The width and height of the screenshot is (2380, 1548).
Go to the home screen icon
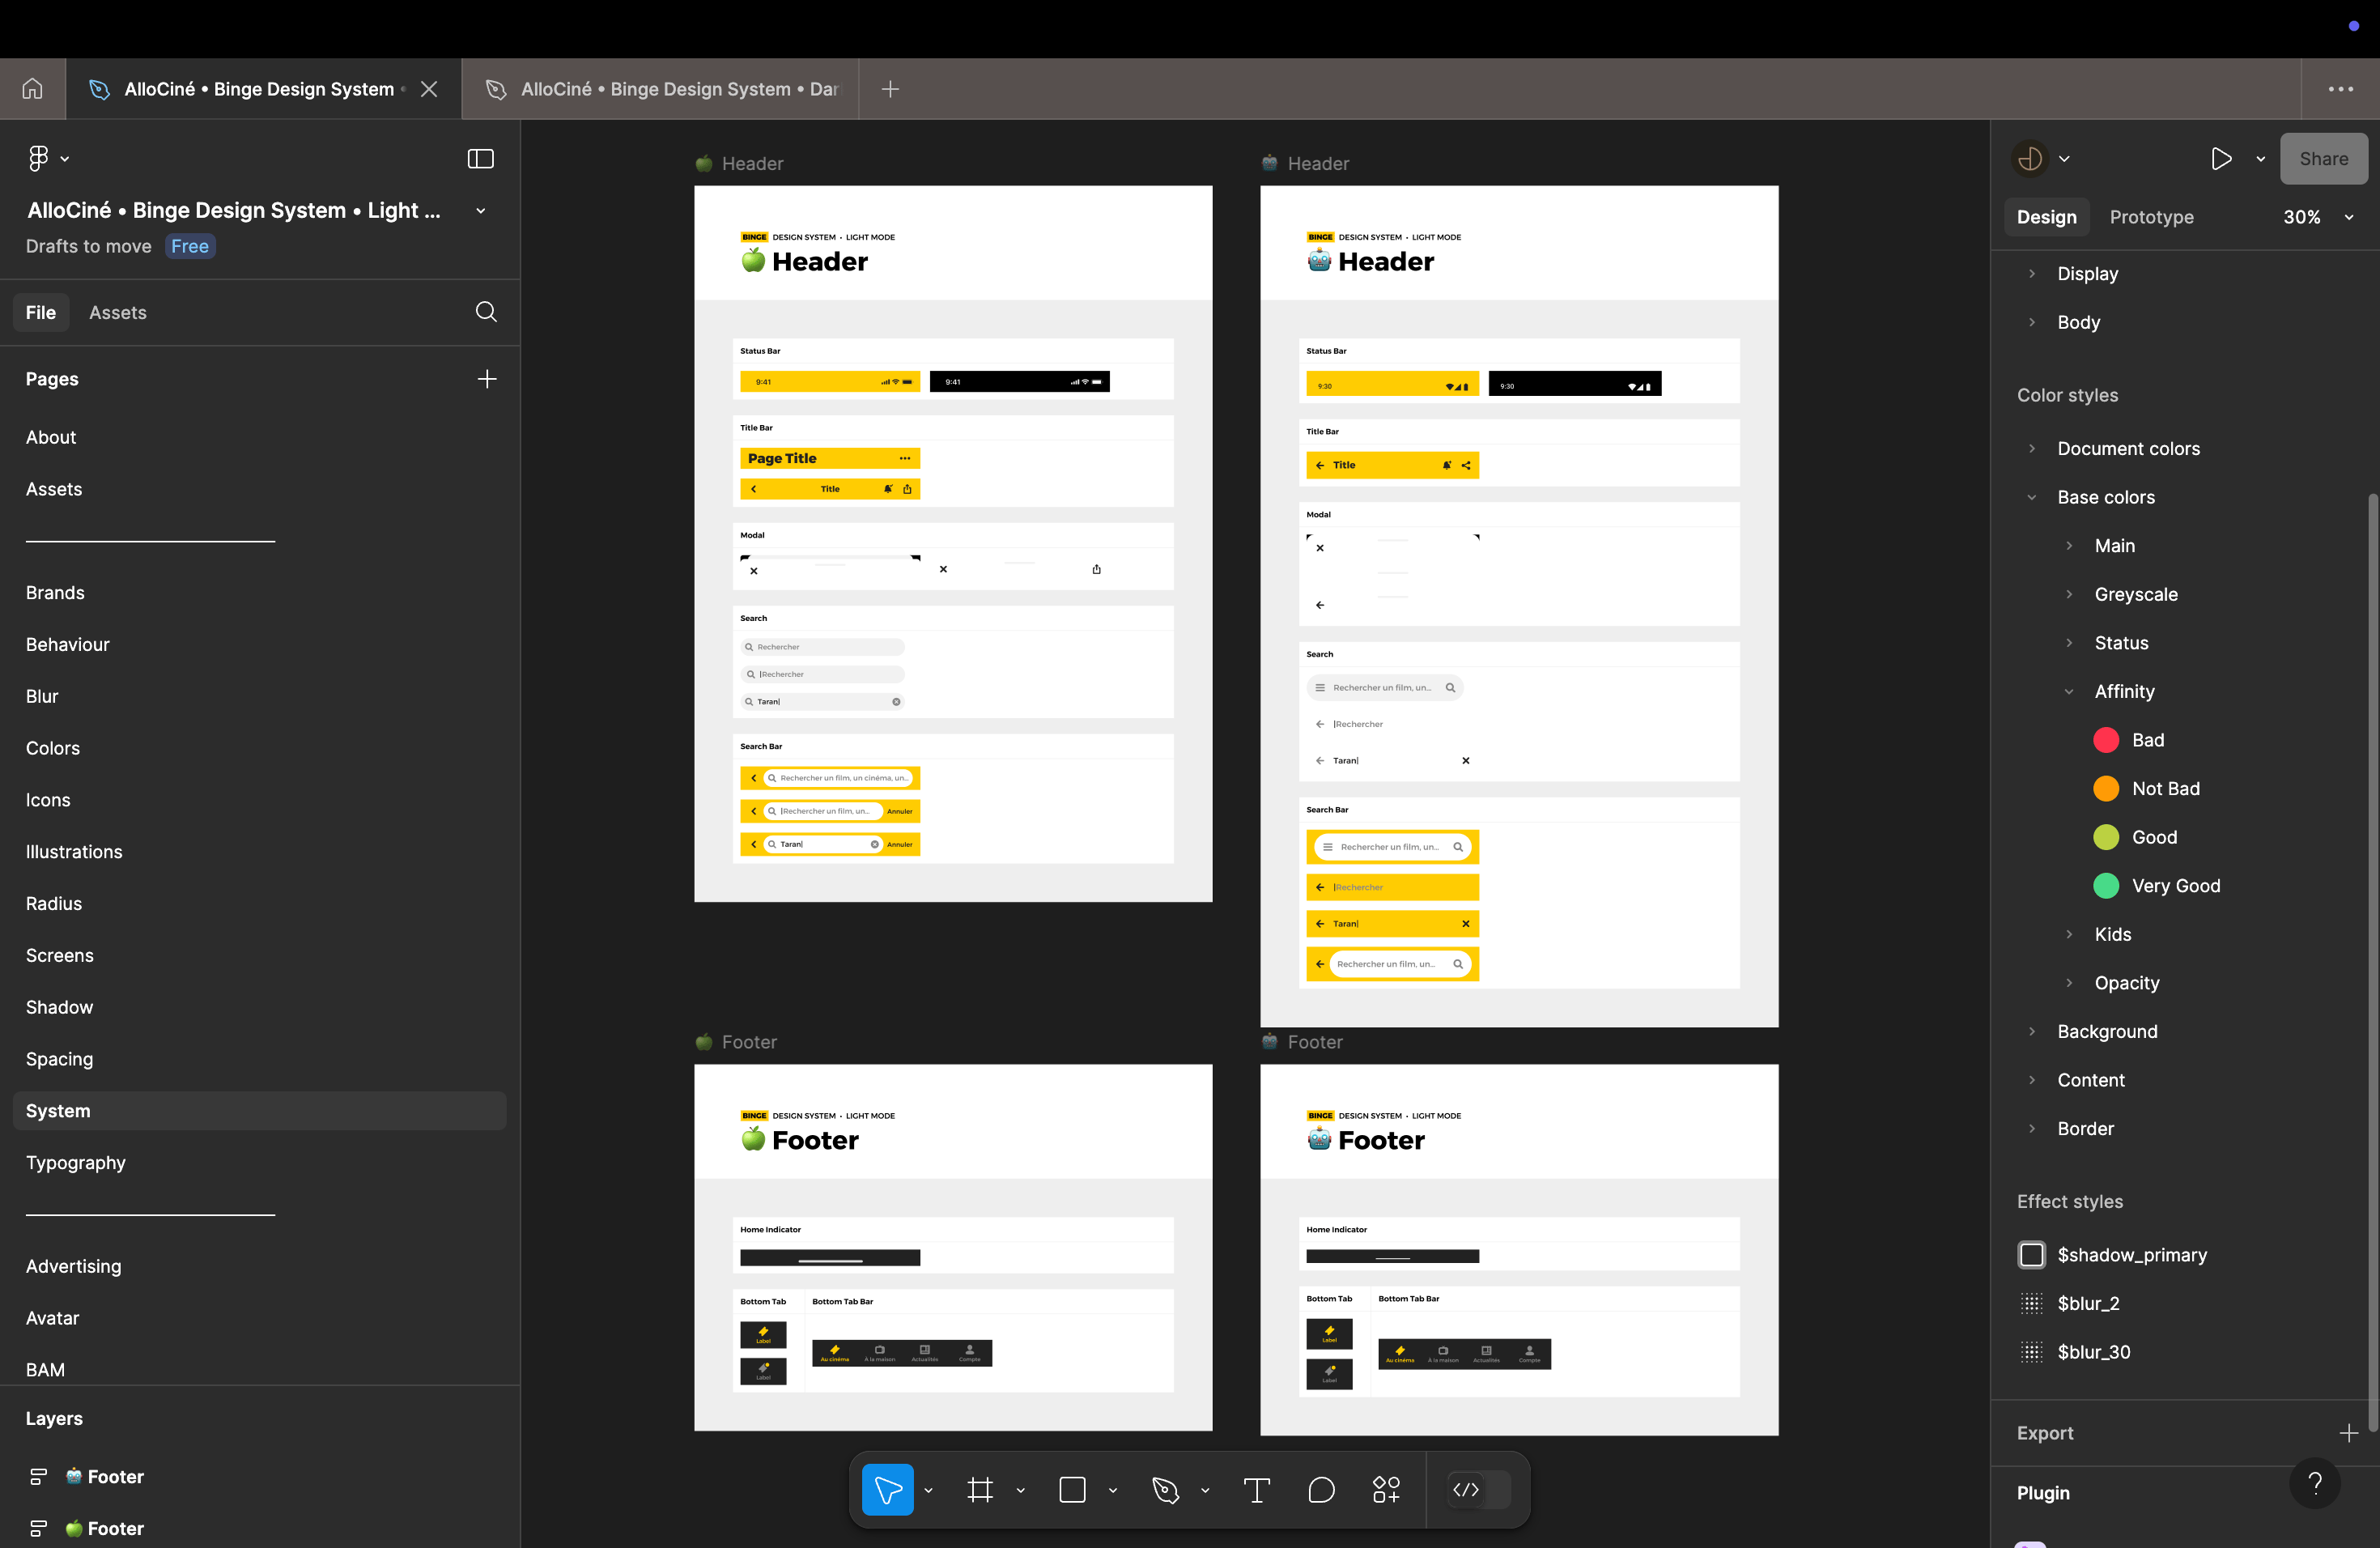[x=32, y=89]
